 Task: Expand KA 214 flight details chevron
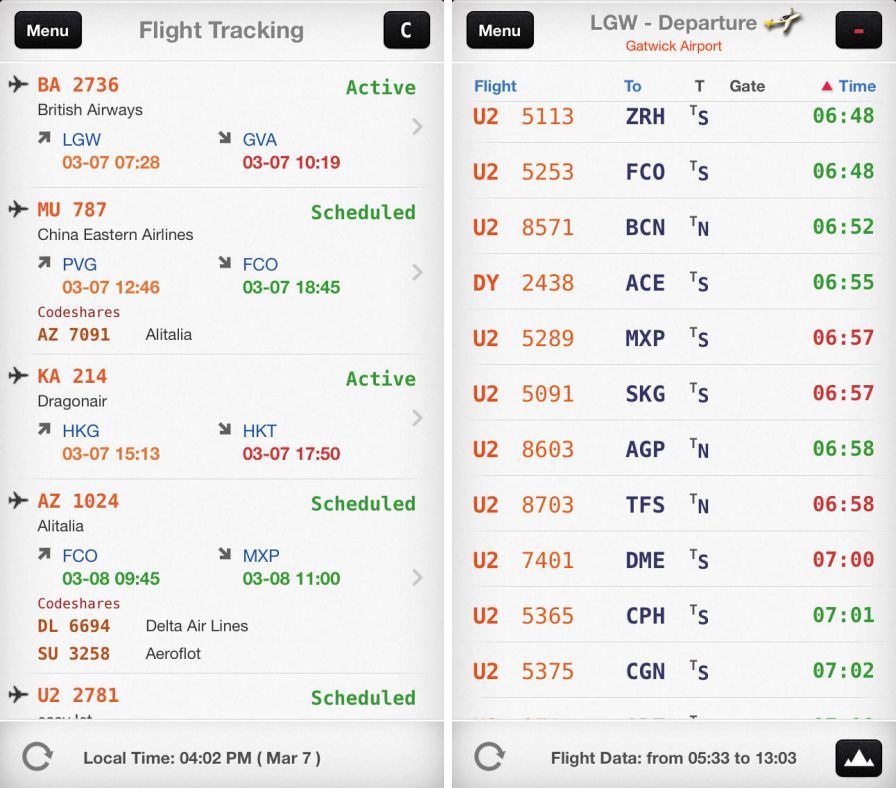pyautogui.click(x=417, y=418)
